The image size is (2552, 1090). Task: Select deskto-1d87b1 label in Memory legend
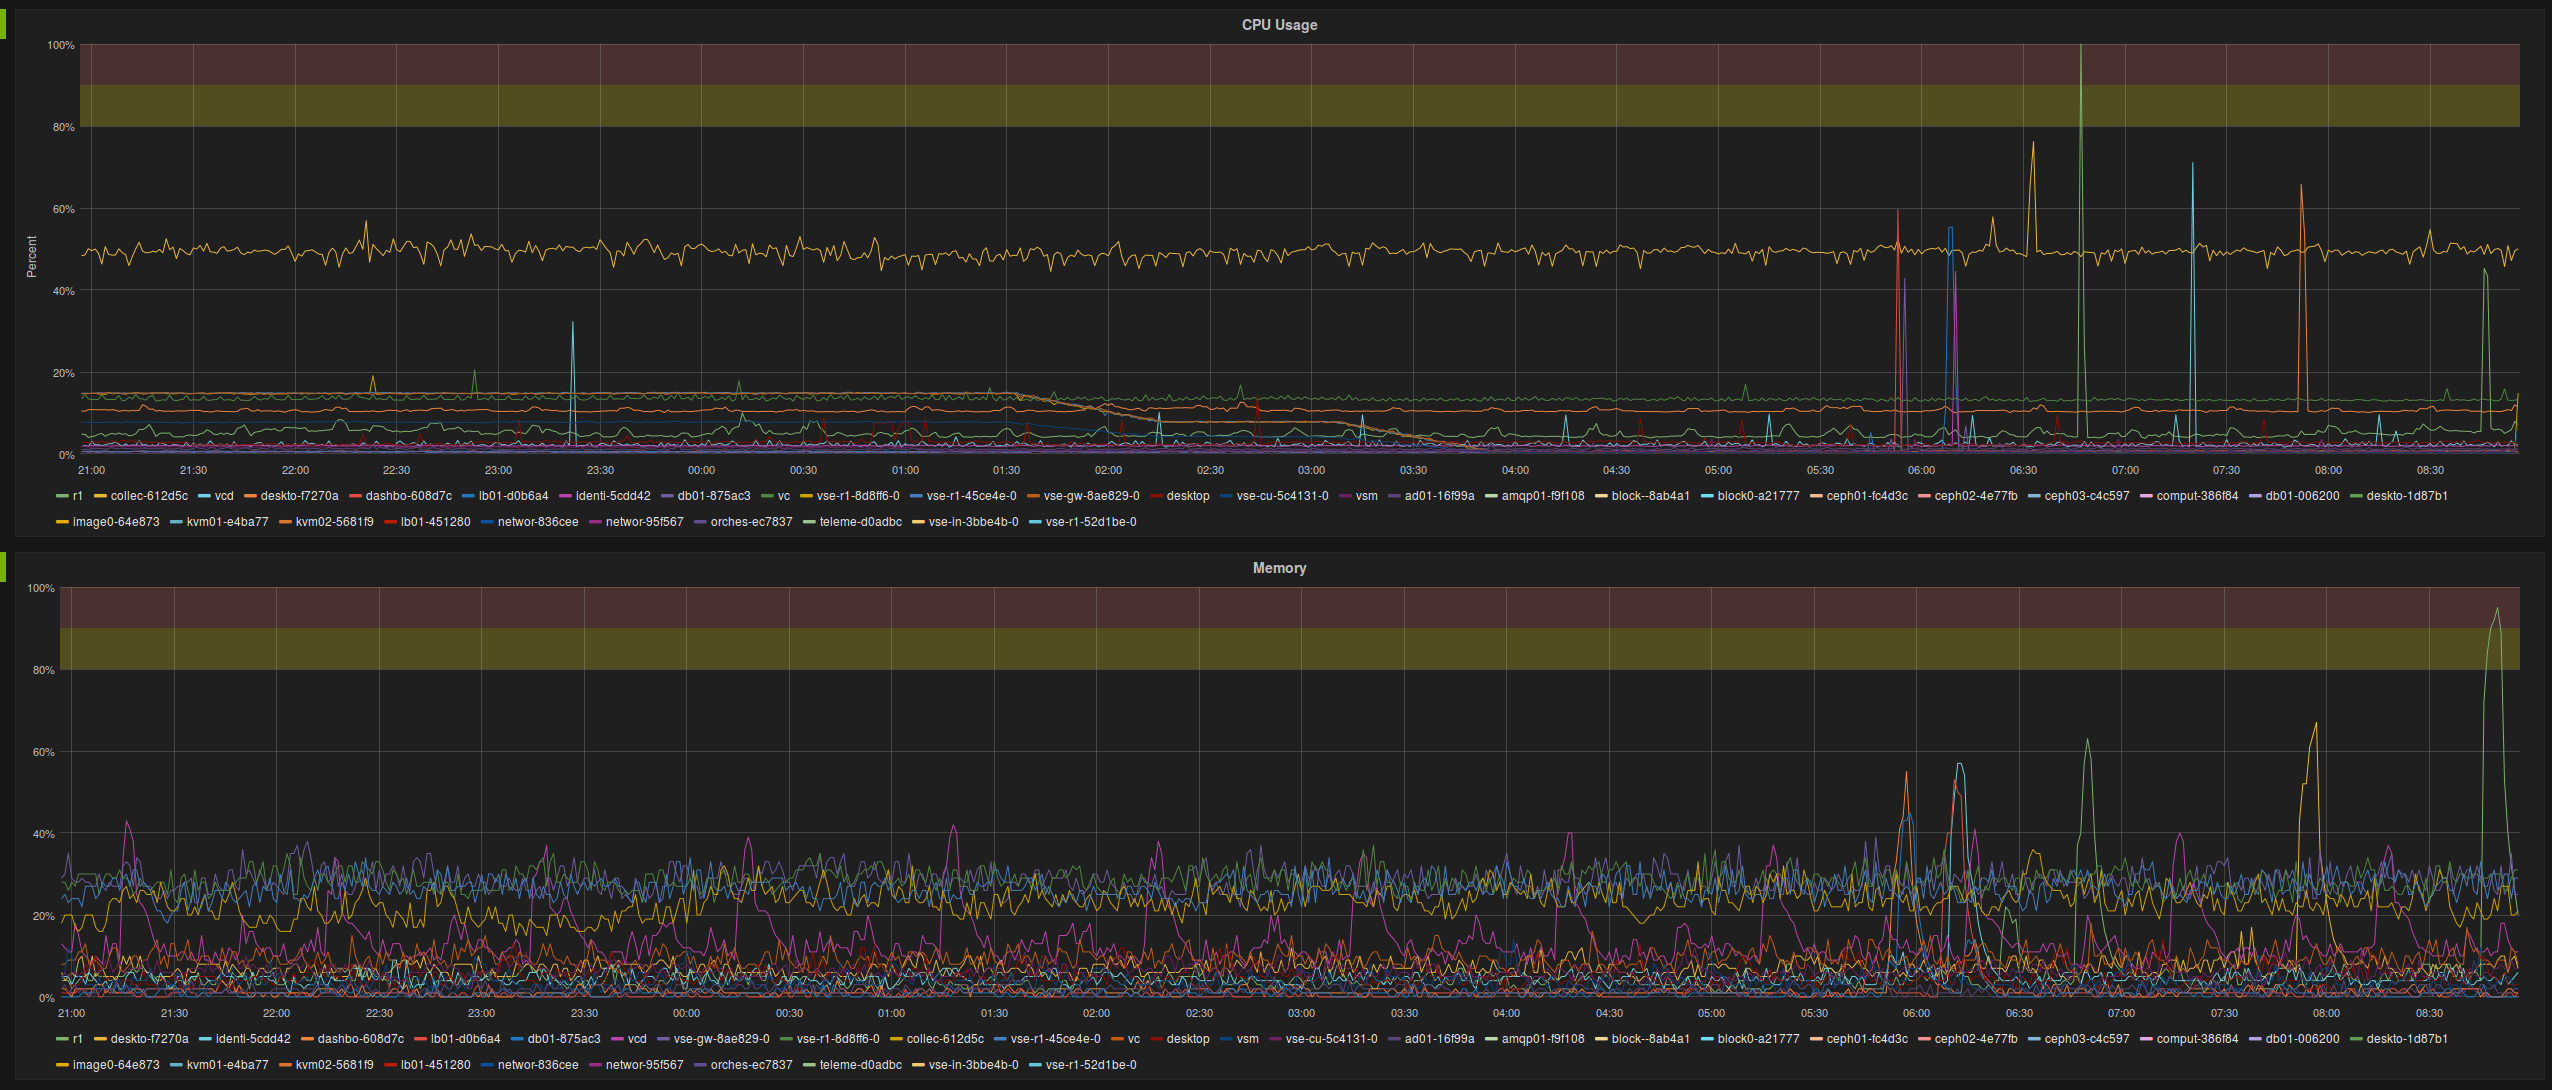tap(2406, 1039)
